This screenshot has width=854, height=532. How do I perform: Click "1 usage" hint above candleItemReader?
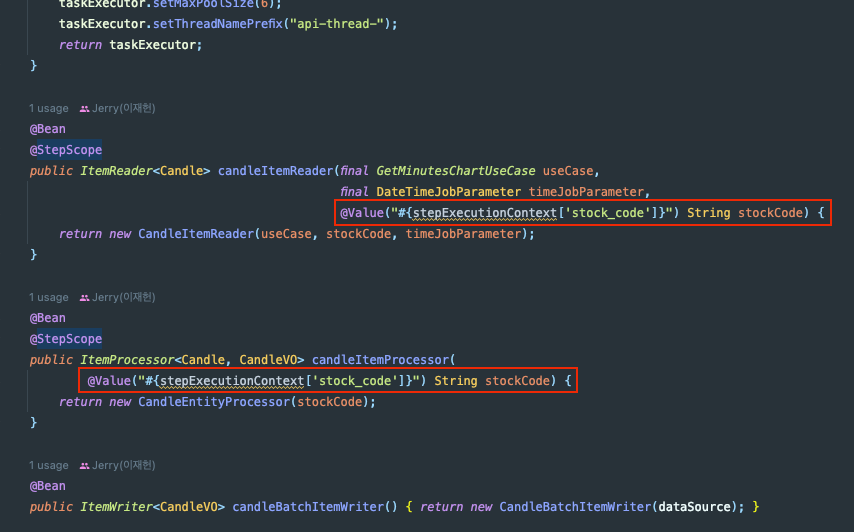click(48, 108)
